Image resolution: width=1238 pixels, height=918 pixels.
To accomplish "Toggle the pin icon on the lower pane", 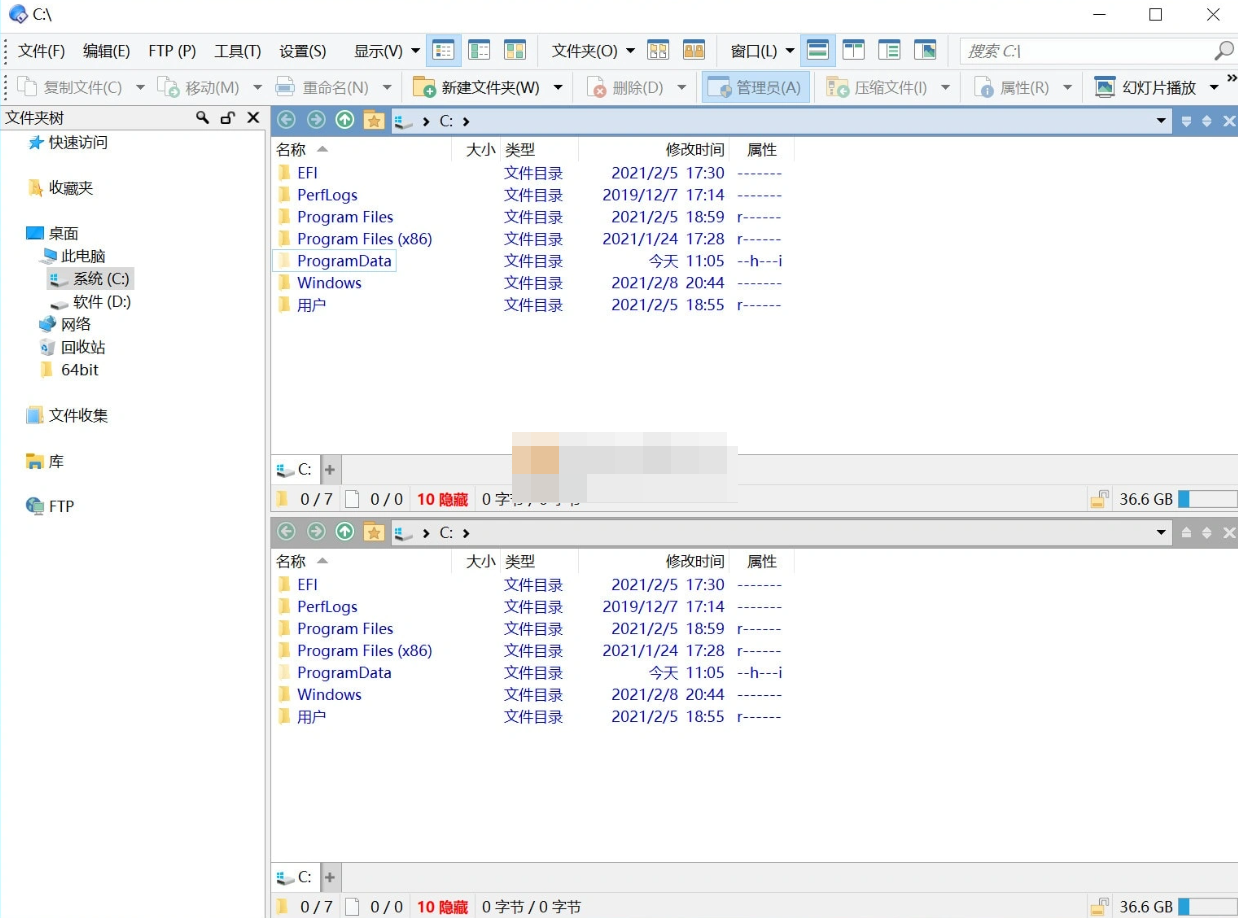I will [1186, 532].
